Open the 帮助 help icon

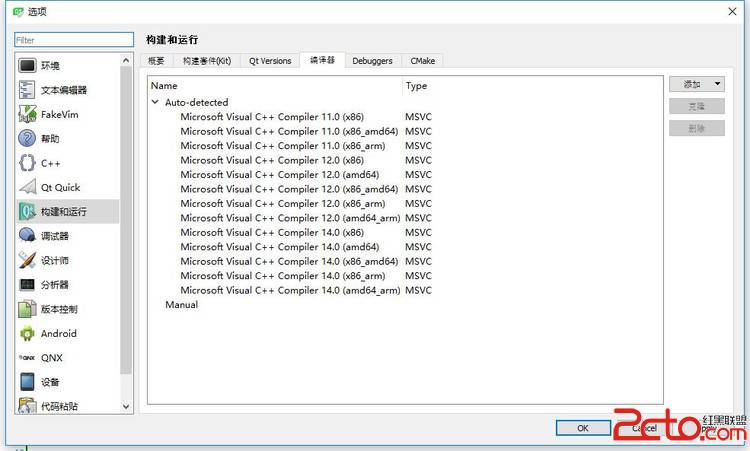point(27,138)
